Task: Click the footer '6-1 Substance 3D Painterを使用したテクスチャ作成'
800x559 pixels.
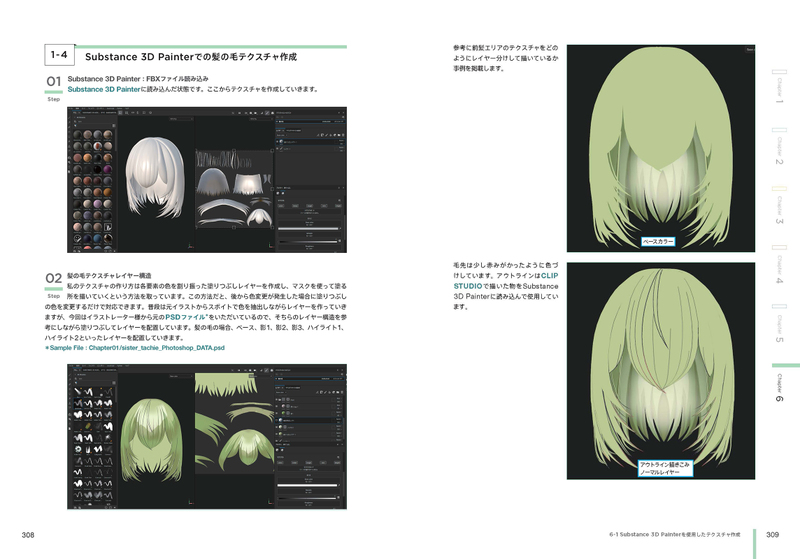Action: (674, 535)
